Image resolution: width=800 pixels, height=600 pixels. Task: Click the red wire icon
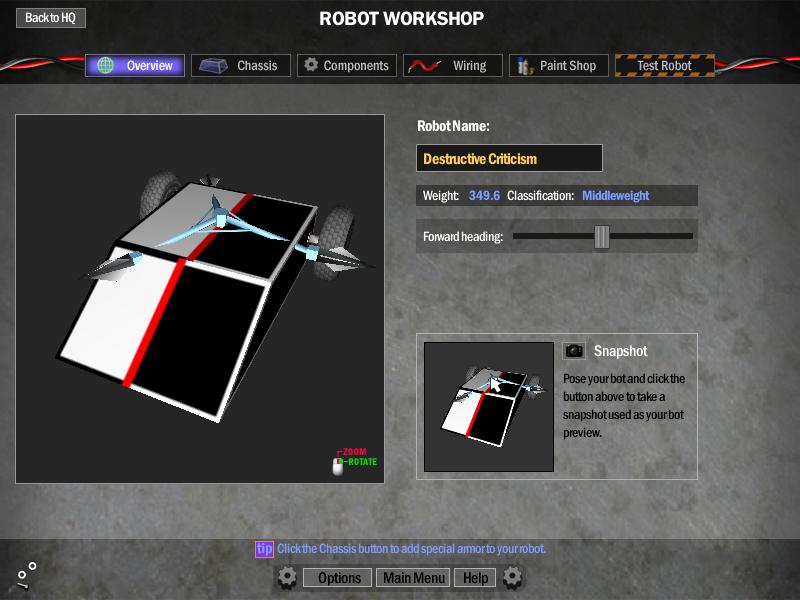(x=424, y=66)
